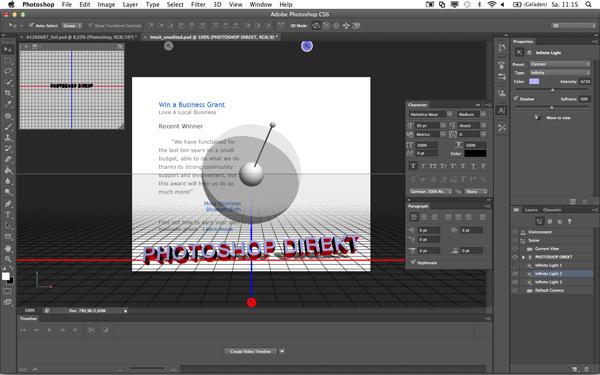Toggle the Hyphenate checkbox
Viewport: 600px width, 375px height.
click(x=413, y=262)
